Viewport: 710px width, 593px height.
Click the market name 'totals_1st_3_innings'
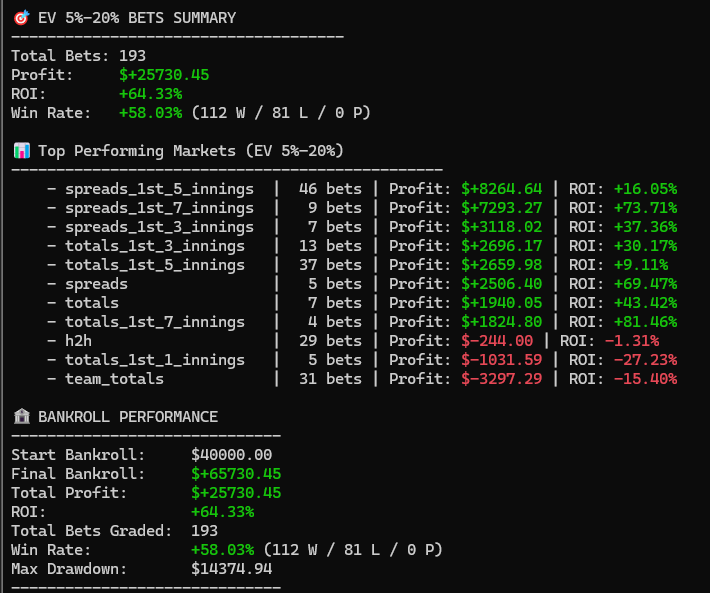pyautogui.click(x=155, y=246)
